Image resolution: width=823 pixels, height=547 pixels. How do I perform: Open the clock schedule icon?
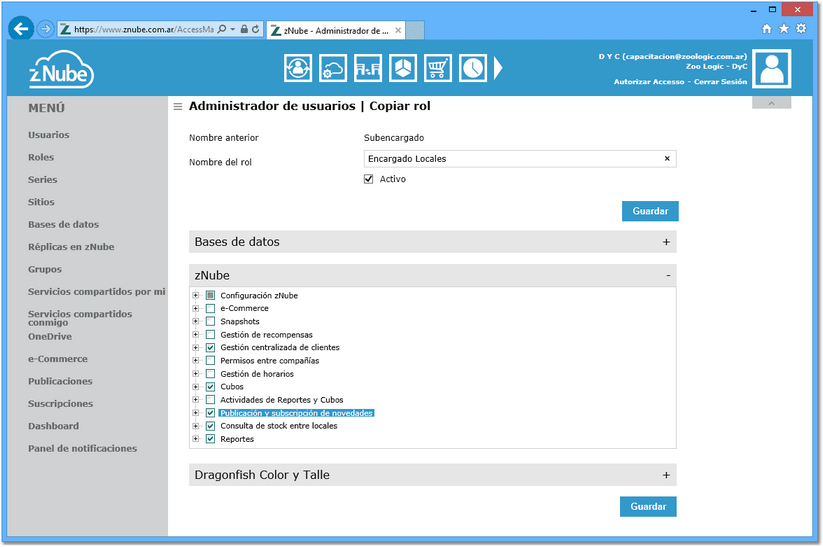pos(473,68)
